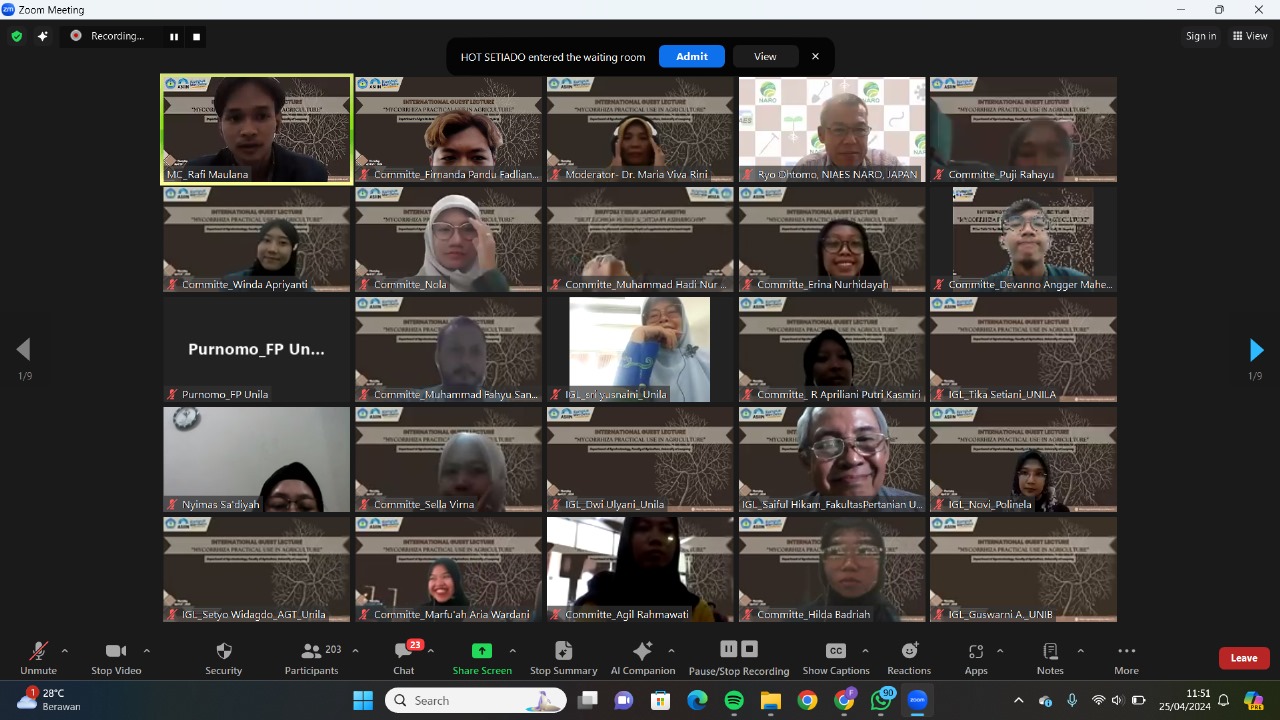
Task: Turn off camera with Stop Video
Action: pos(116,652)
